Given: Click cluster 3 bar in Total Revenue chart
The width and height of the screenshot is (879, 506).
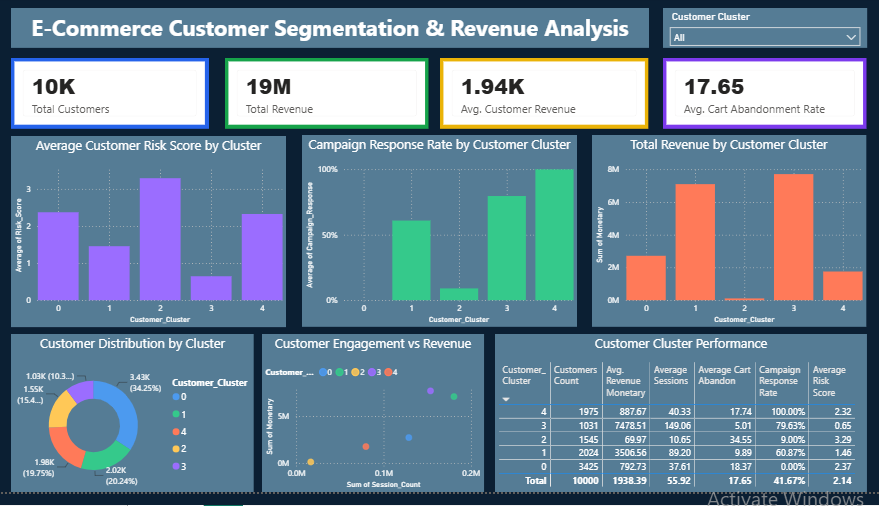Looking at the screenshot, I should point(793,237).
